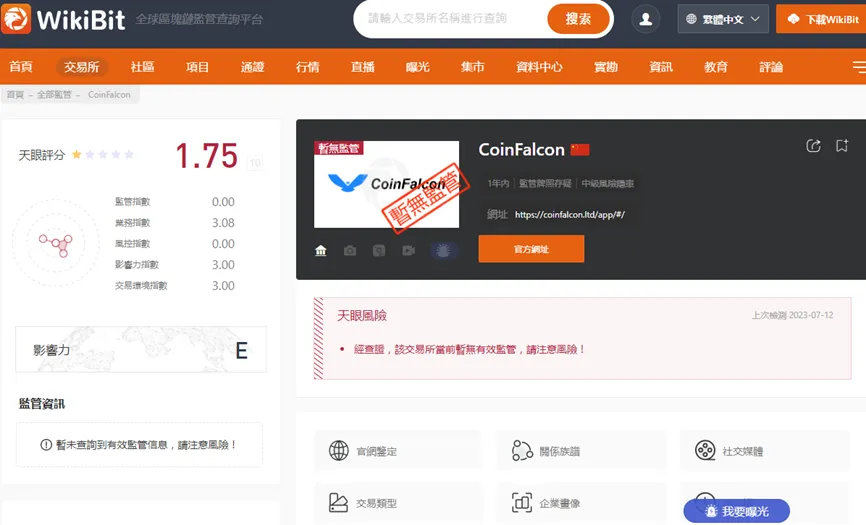Go to 首頁 in the navigation bar

coord(21,67)
